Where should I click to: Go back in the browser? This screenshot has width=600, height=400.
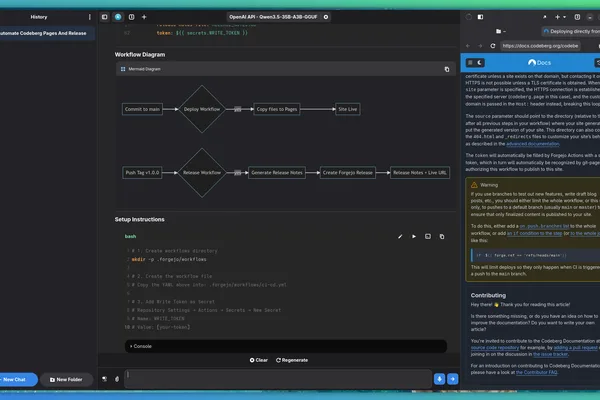pyautogui.click(x=468, y=46)
